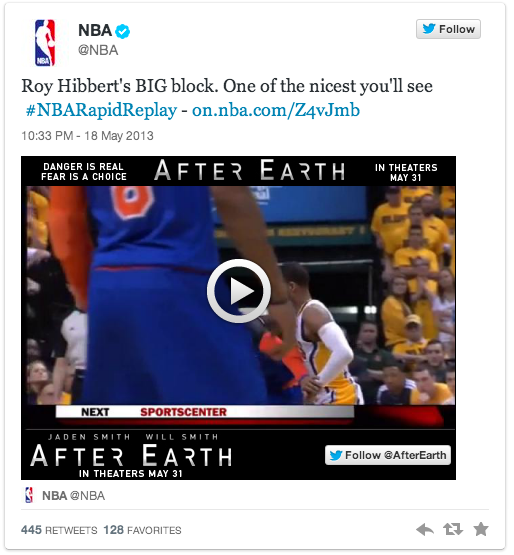Follow the NBA account
Screen dimensions: 514x555
click(448, 29)
